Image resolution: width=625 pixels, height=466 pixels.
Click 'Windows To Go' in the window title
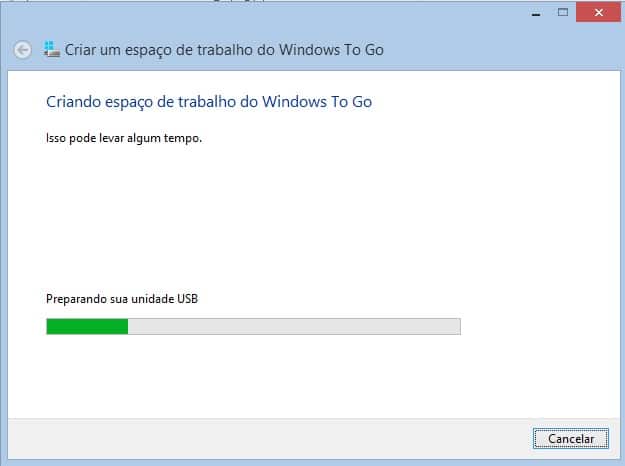click(331, 50)
